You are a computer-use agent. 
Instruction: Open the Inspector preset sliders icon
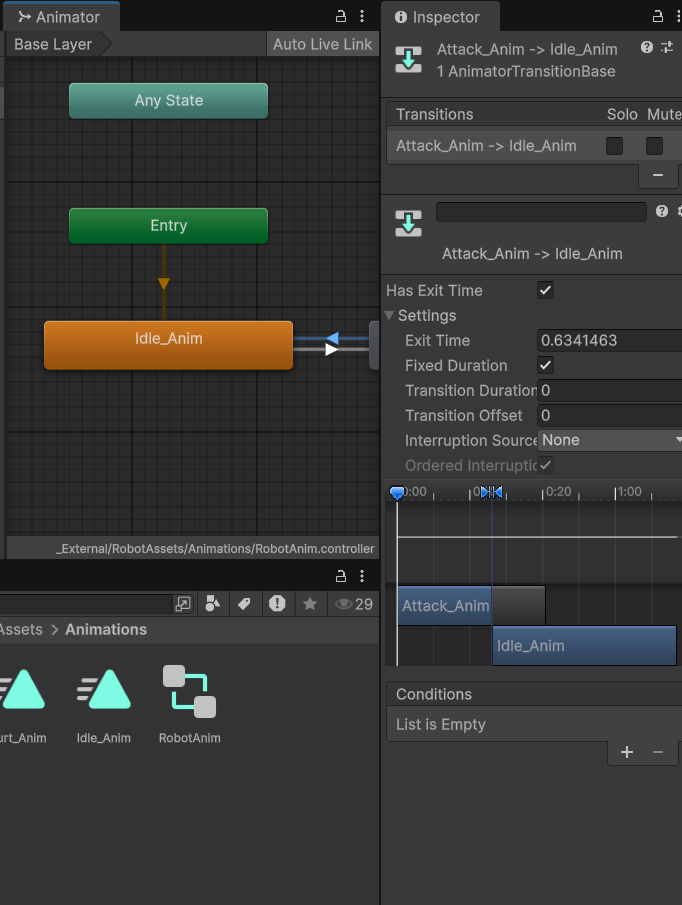click(x=667, y=48)
